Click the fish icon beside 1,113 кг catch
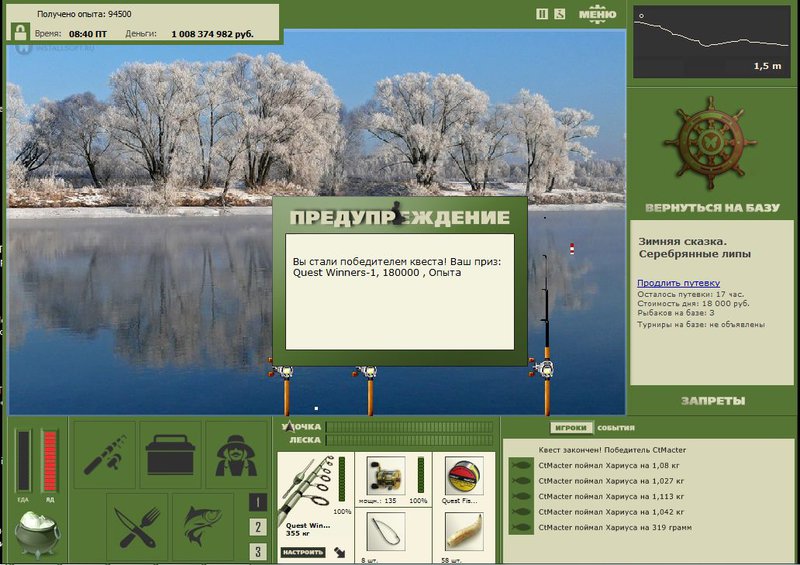The height and width of the screenshot is (565, 800). coord(521,496)
